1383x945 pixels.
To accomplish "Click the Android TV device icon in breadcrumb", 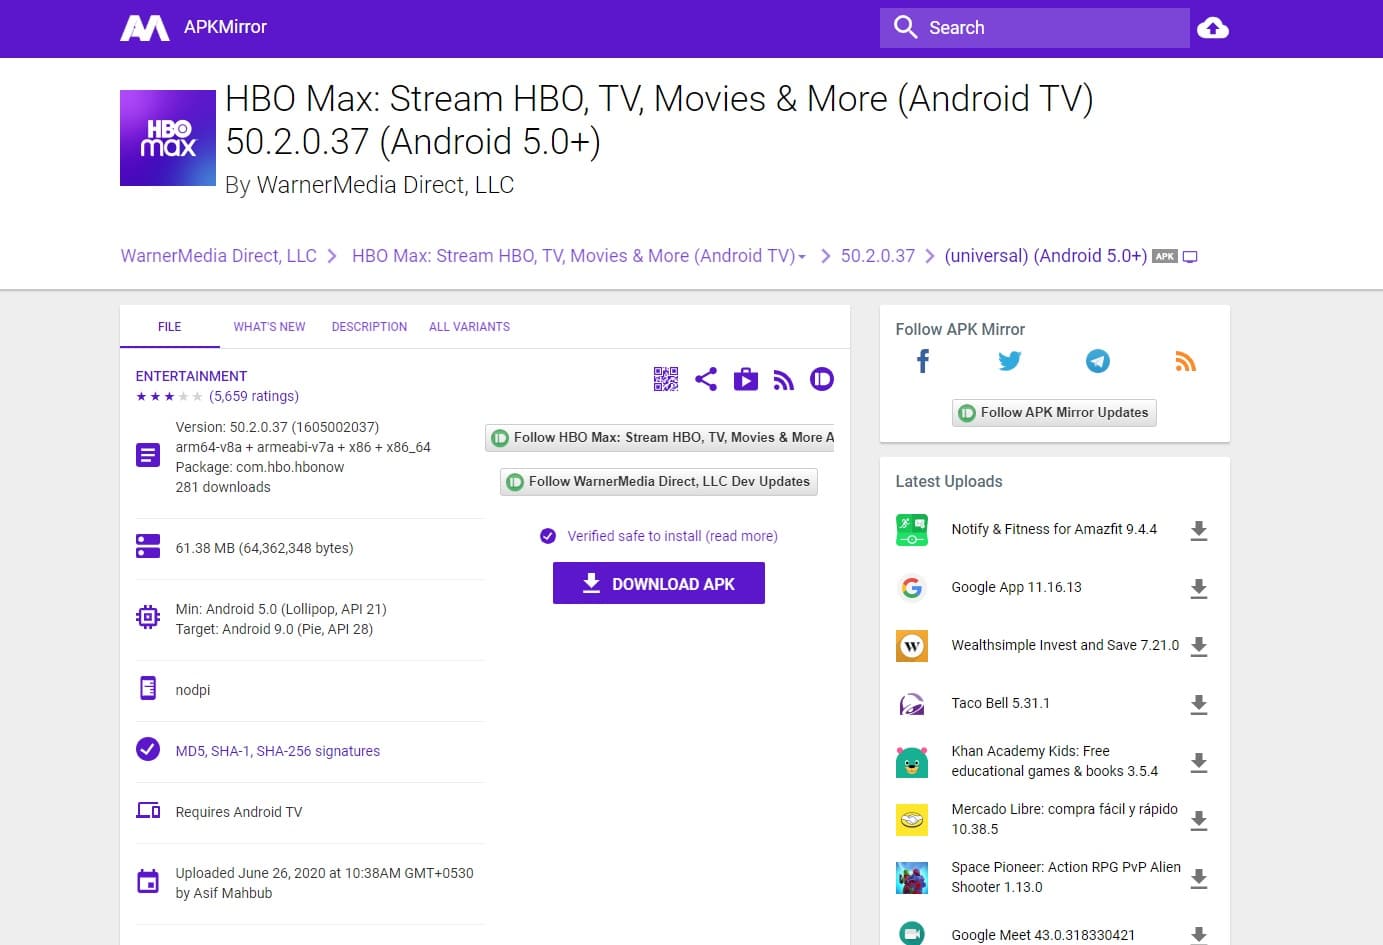I will tap(1190, 257).
